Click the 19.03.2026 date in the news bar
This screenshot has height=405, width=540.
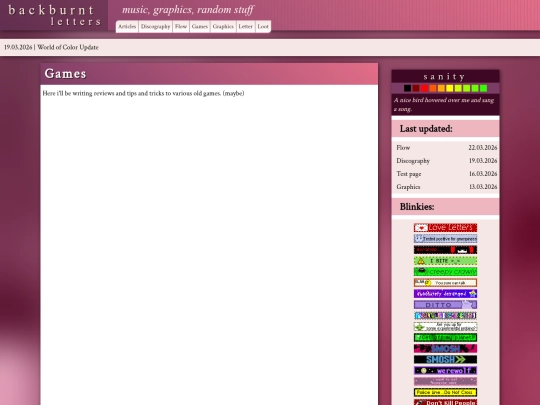click(18, 47)
